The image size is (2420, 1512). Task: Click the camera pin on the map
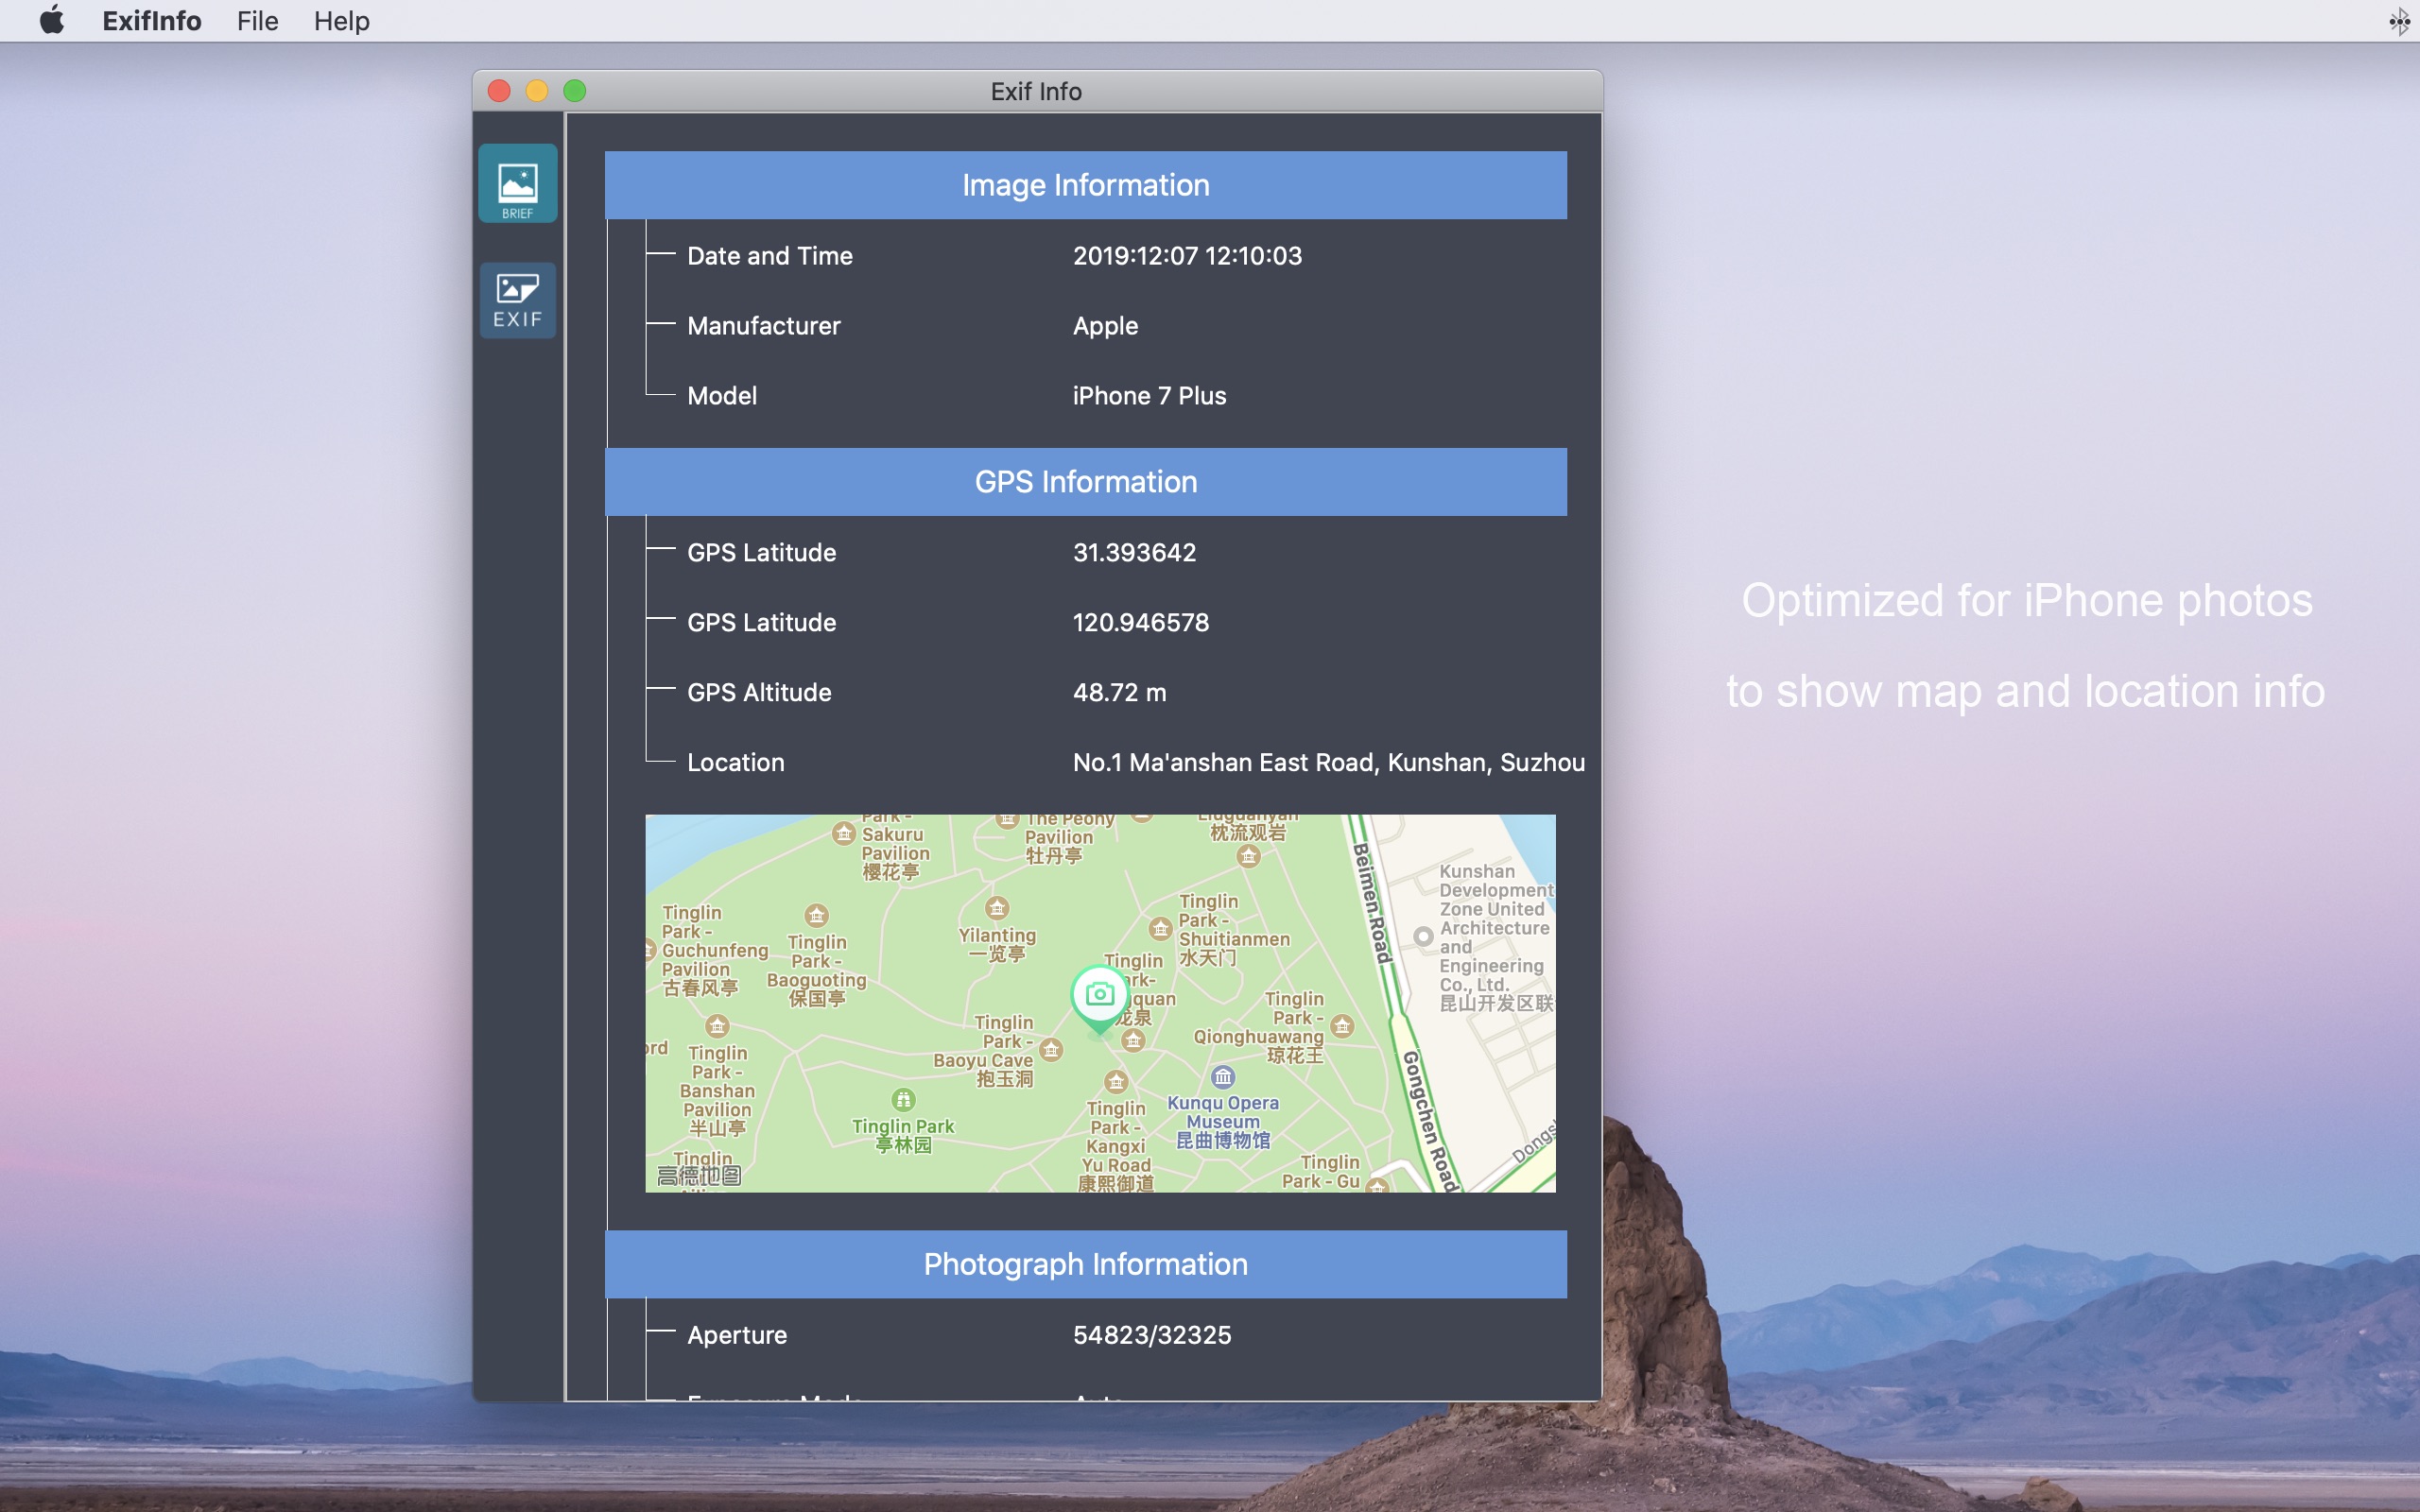1099,995
